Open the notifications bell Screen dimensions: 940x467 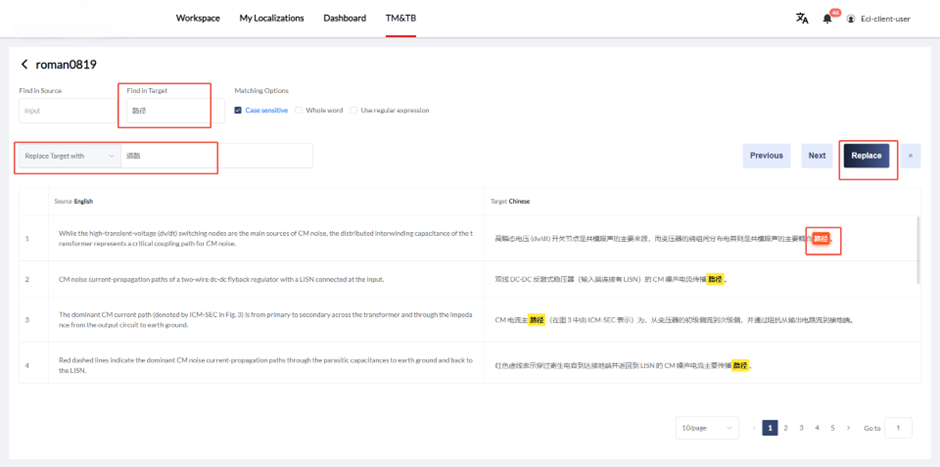[x=827, y=18]
